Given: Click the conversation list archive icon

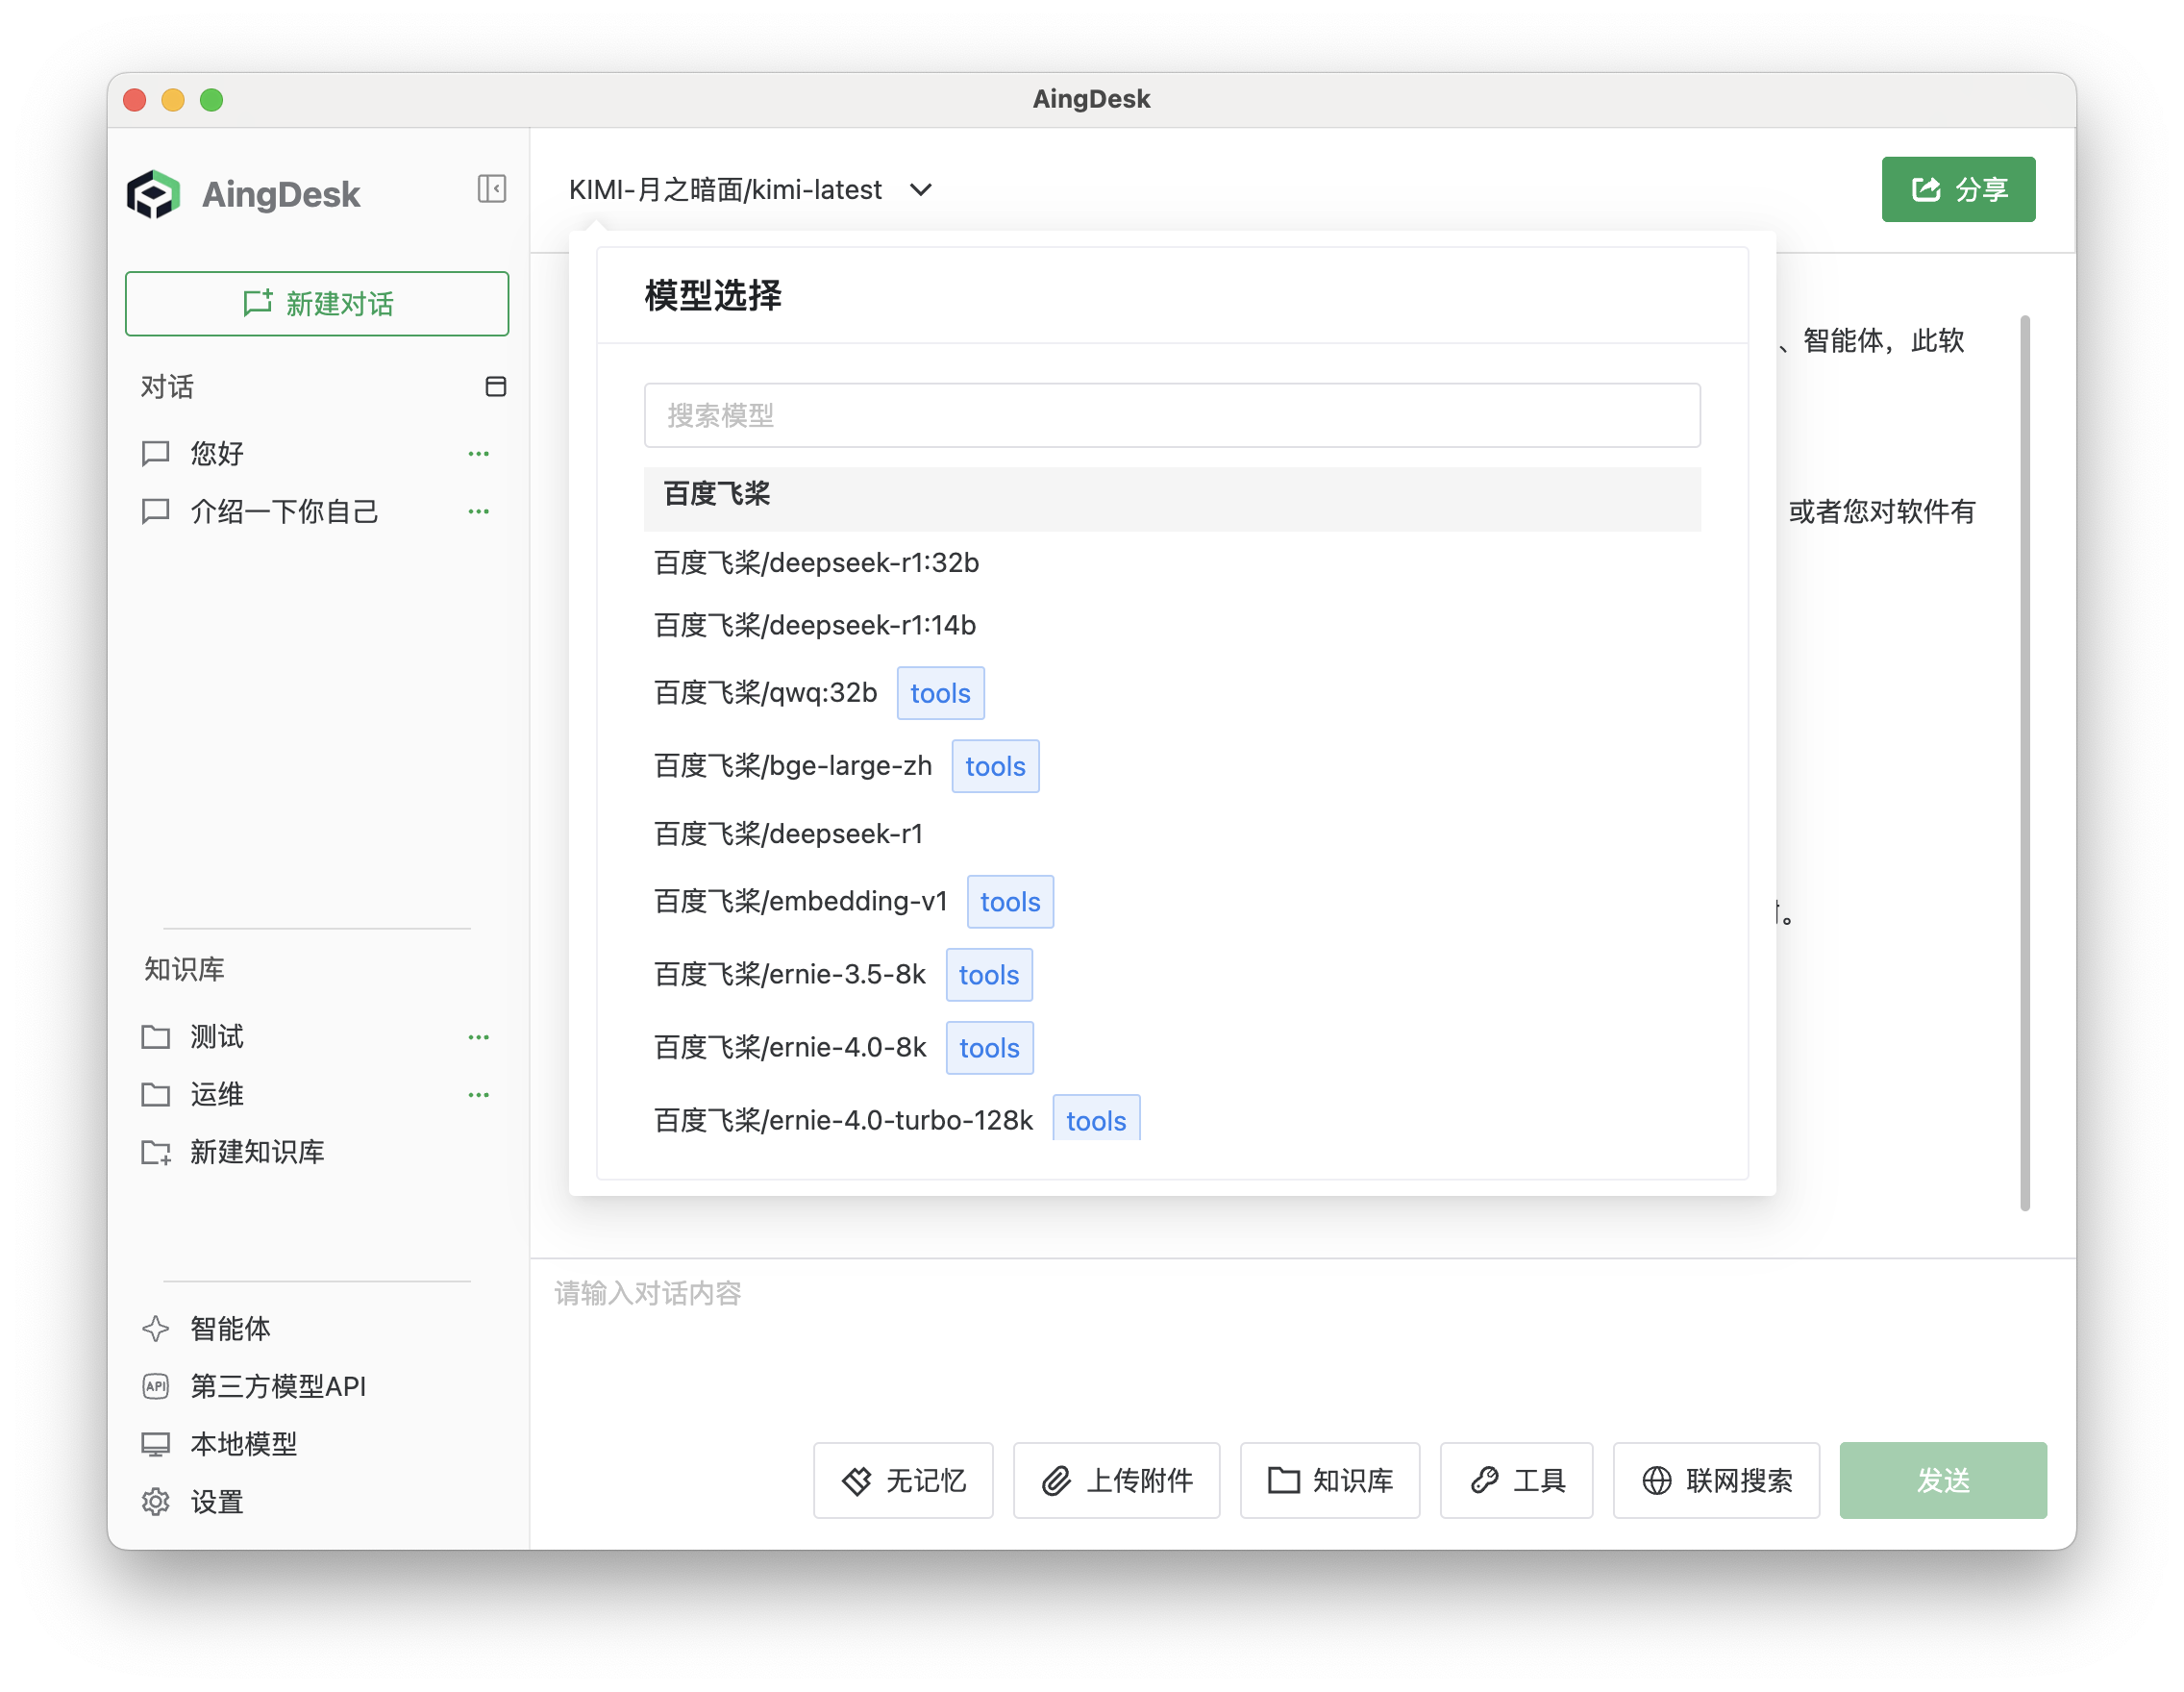Looking at the screenshot, I should pyautogui.click(x=495, y=387).
